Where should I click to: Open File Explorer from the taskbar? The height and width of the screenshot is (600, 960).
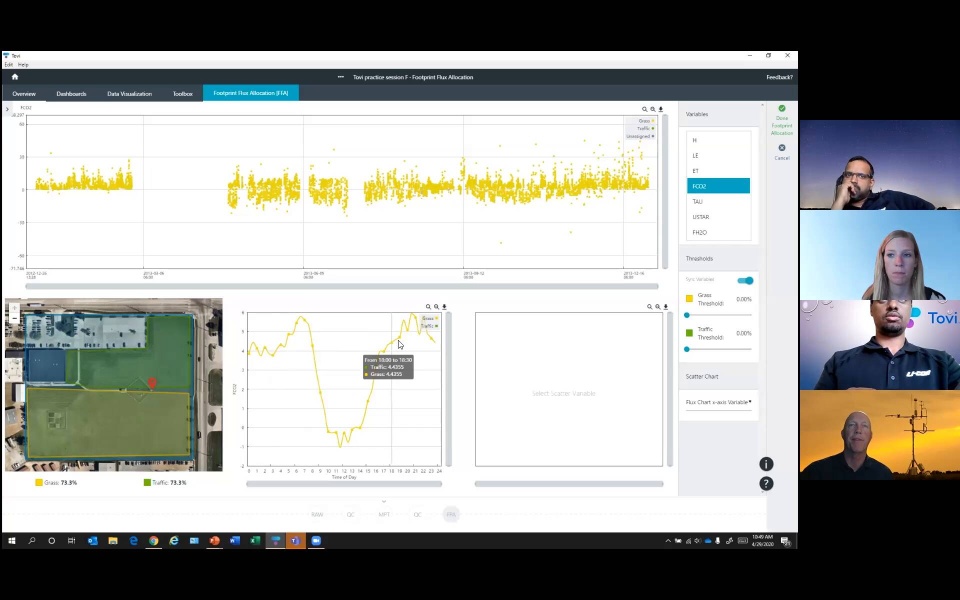point(113,541)
